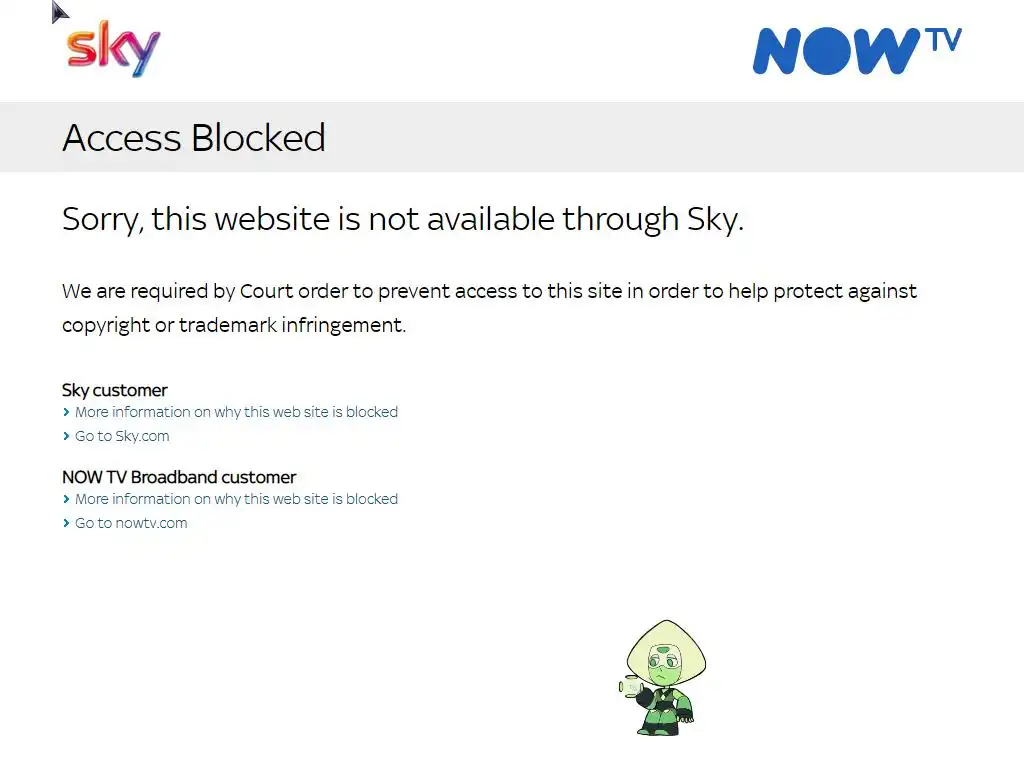Click the 'Sorry, this website is not available' headline
The width and height of the screenshot is (1024, 768).
point(403,219)
